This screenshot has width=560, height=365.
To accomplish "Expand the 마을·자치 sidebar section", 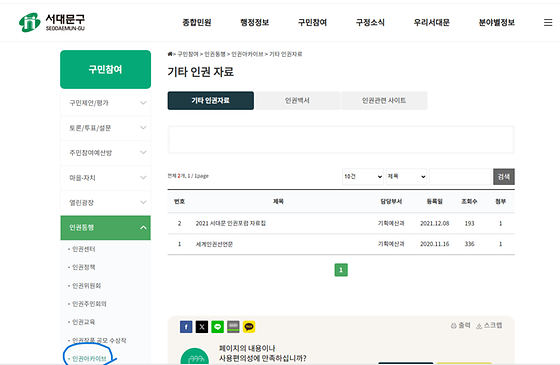I will [x=105, y=178].
